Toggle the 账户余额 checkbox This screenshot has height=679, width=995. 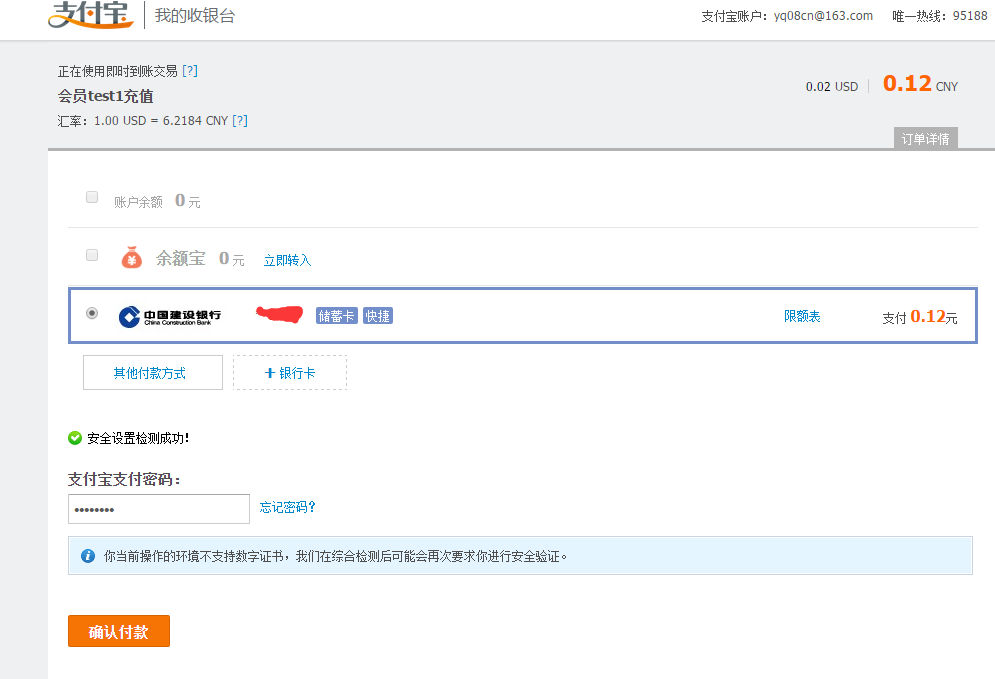coord(92,197)
